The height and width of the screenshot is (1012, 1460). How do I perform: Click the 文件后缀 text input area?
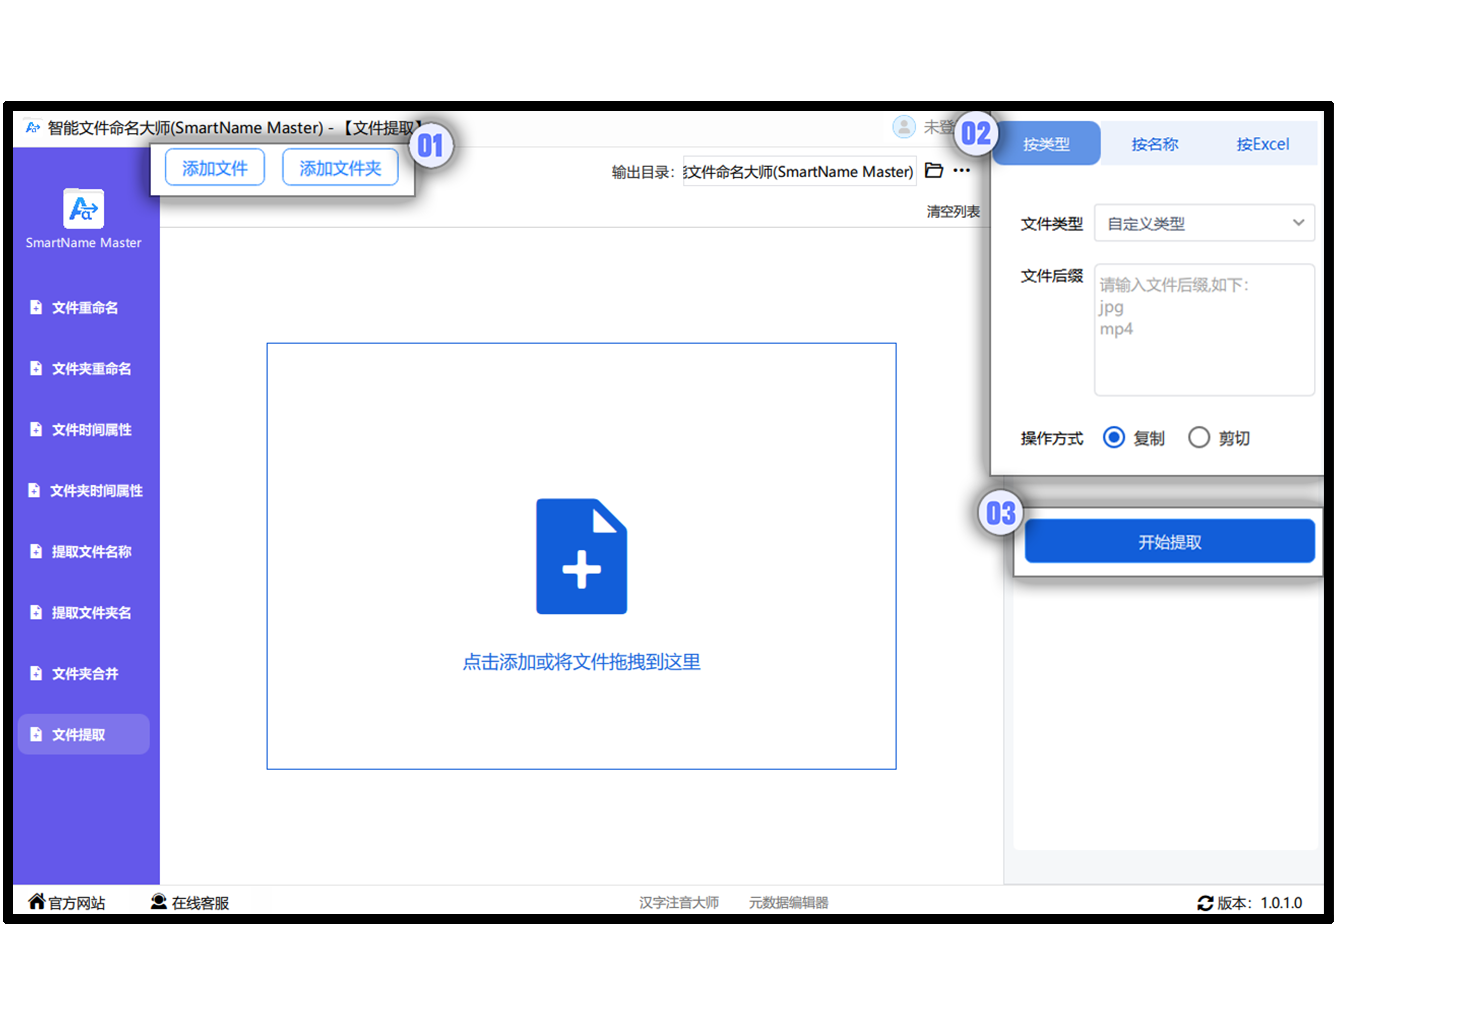point(1204,330)
